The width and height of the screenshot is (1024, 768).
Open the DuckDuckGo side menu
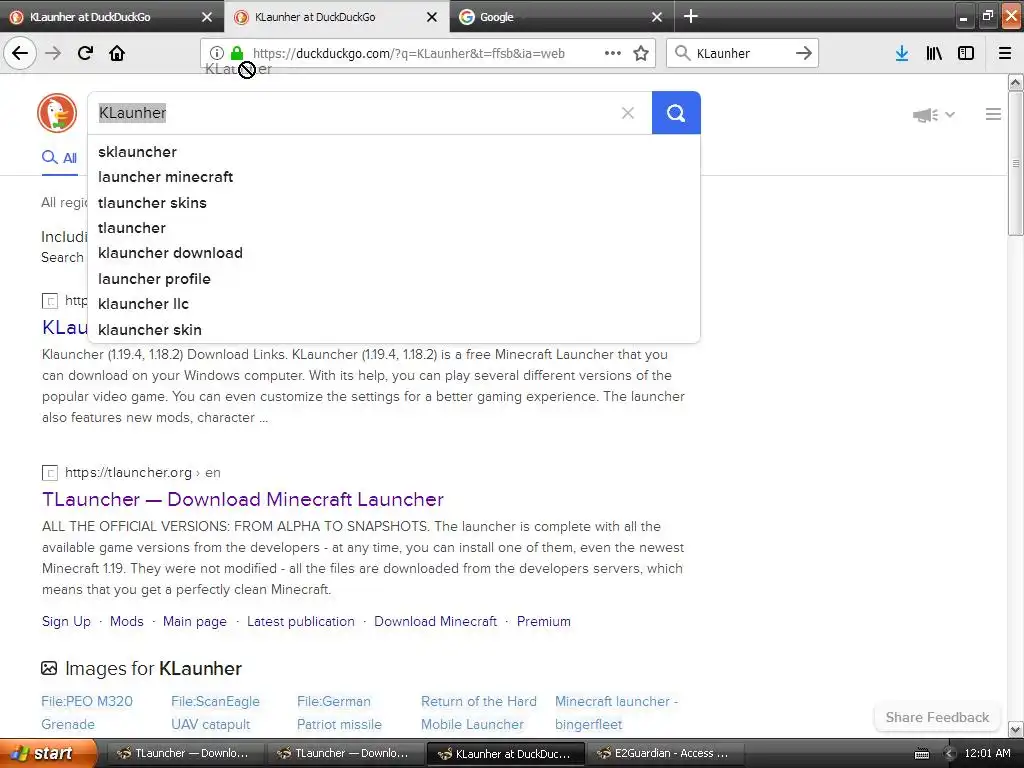(x=993, y=114)
